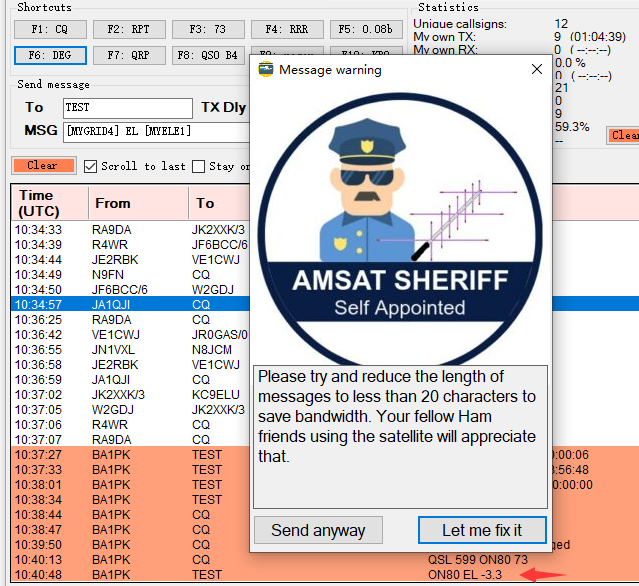Click the To column header
This screenshot has width=639, height=586.
click(x=219, y=203)
